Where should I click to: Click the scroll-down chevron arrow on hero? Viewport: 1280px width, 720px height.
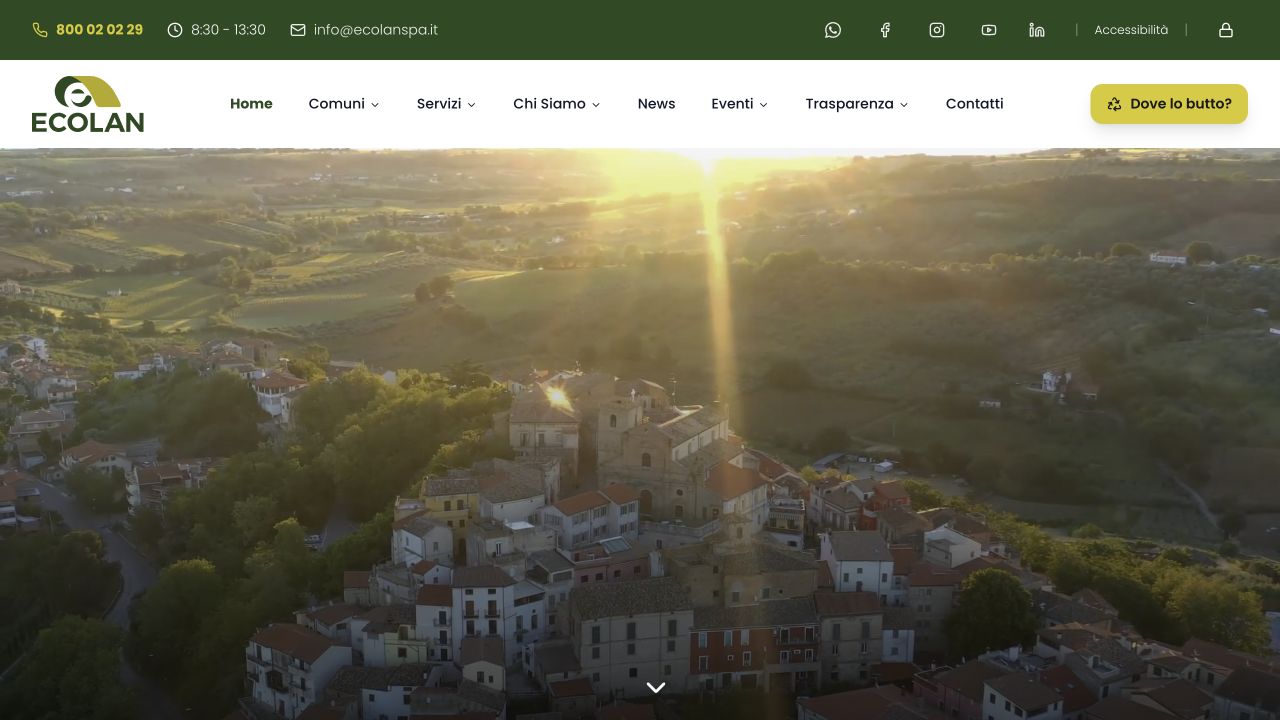pyautogui.click(x=656, y=687)
